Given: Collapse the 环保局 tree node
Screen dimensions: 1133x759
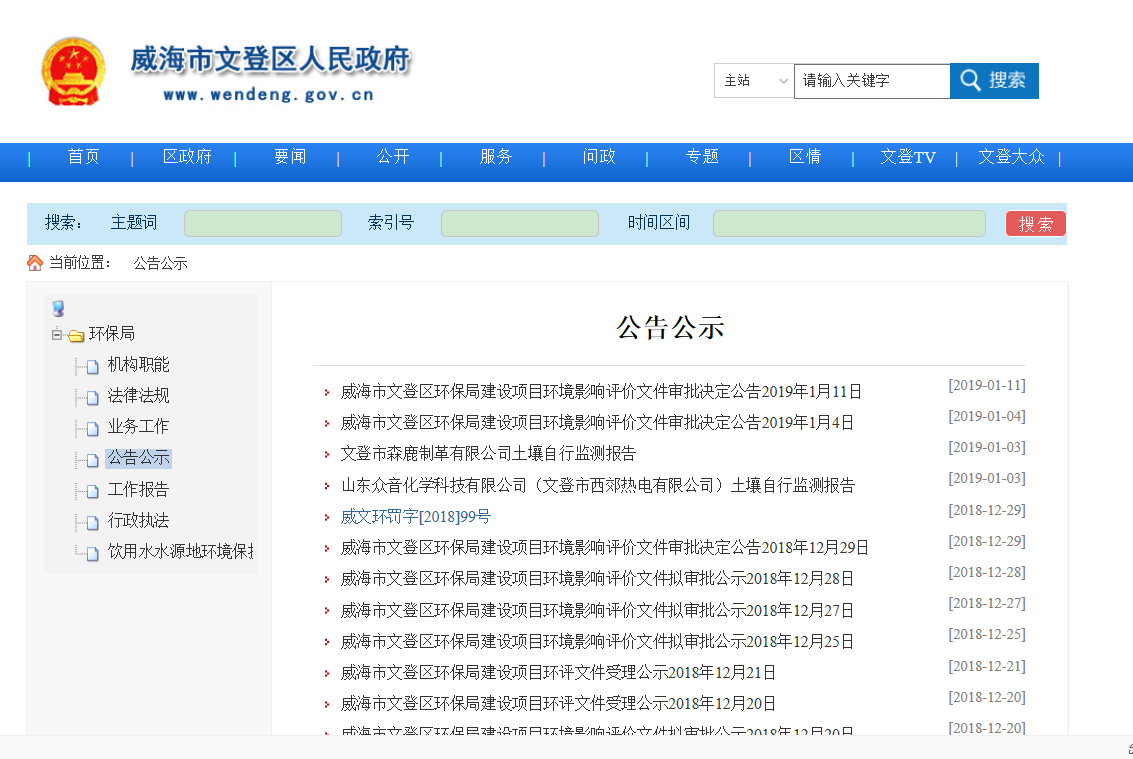Looking at the screenshot, I should [57, 334].
